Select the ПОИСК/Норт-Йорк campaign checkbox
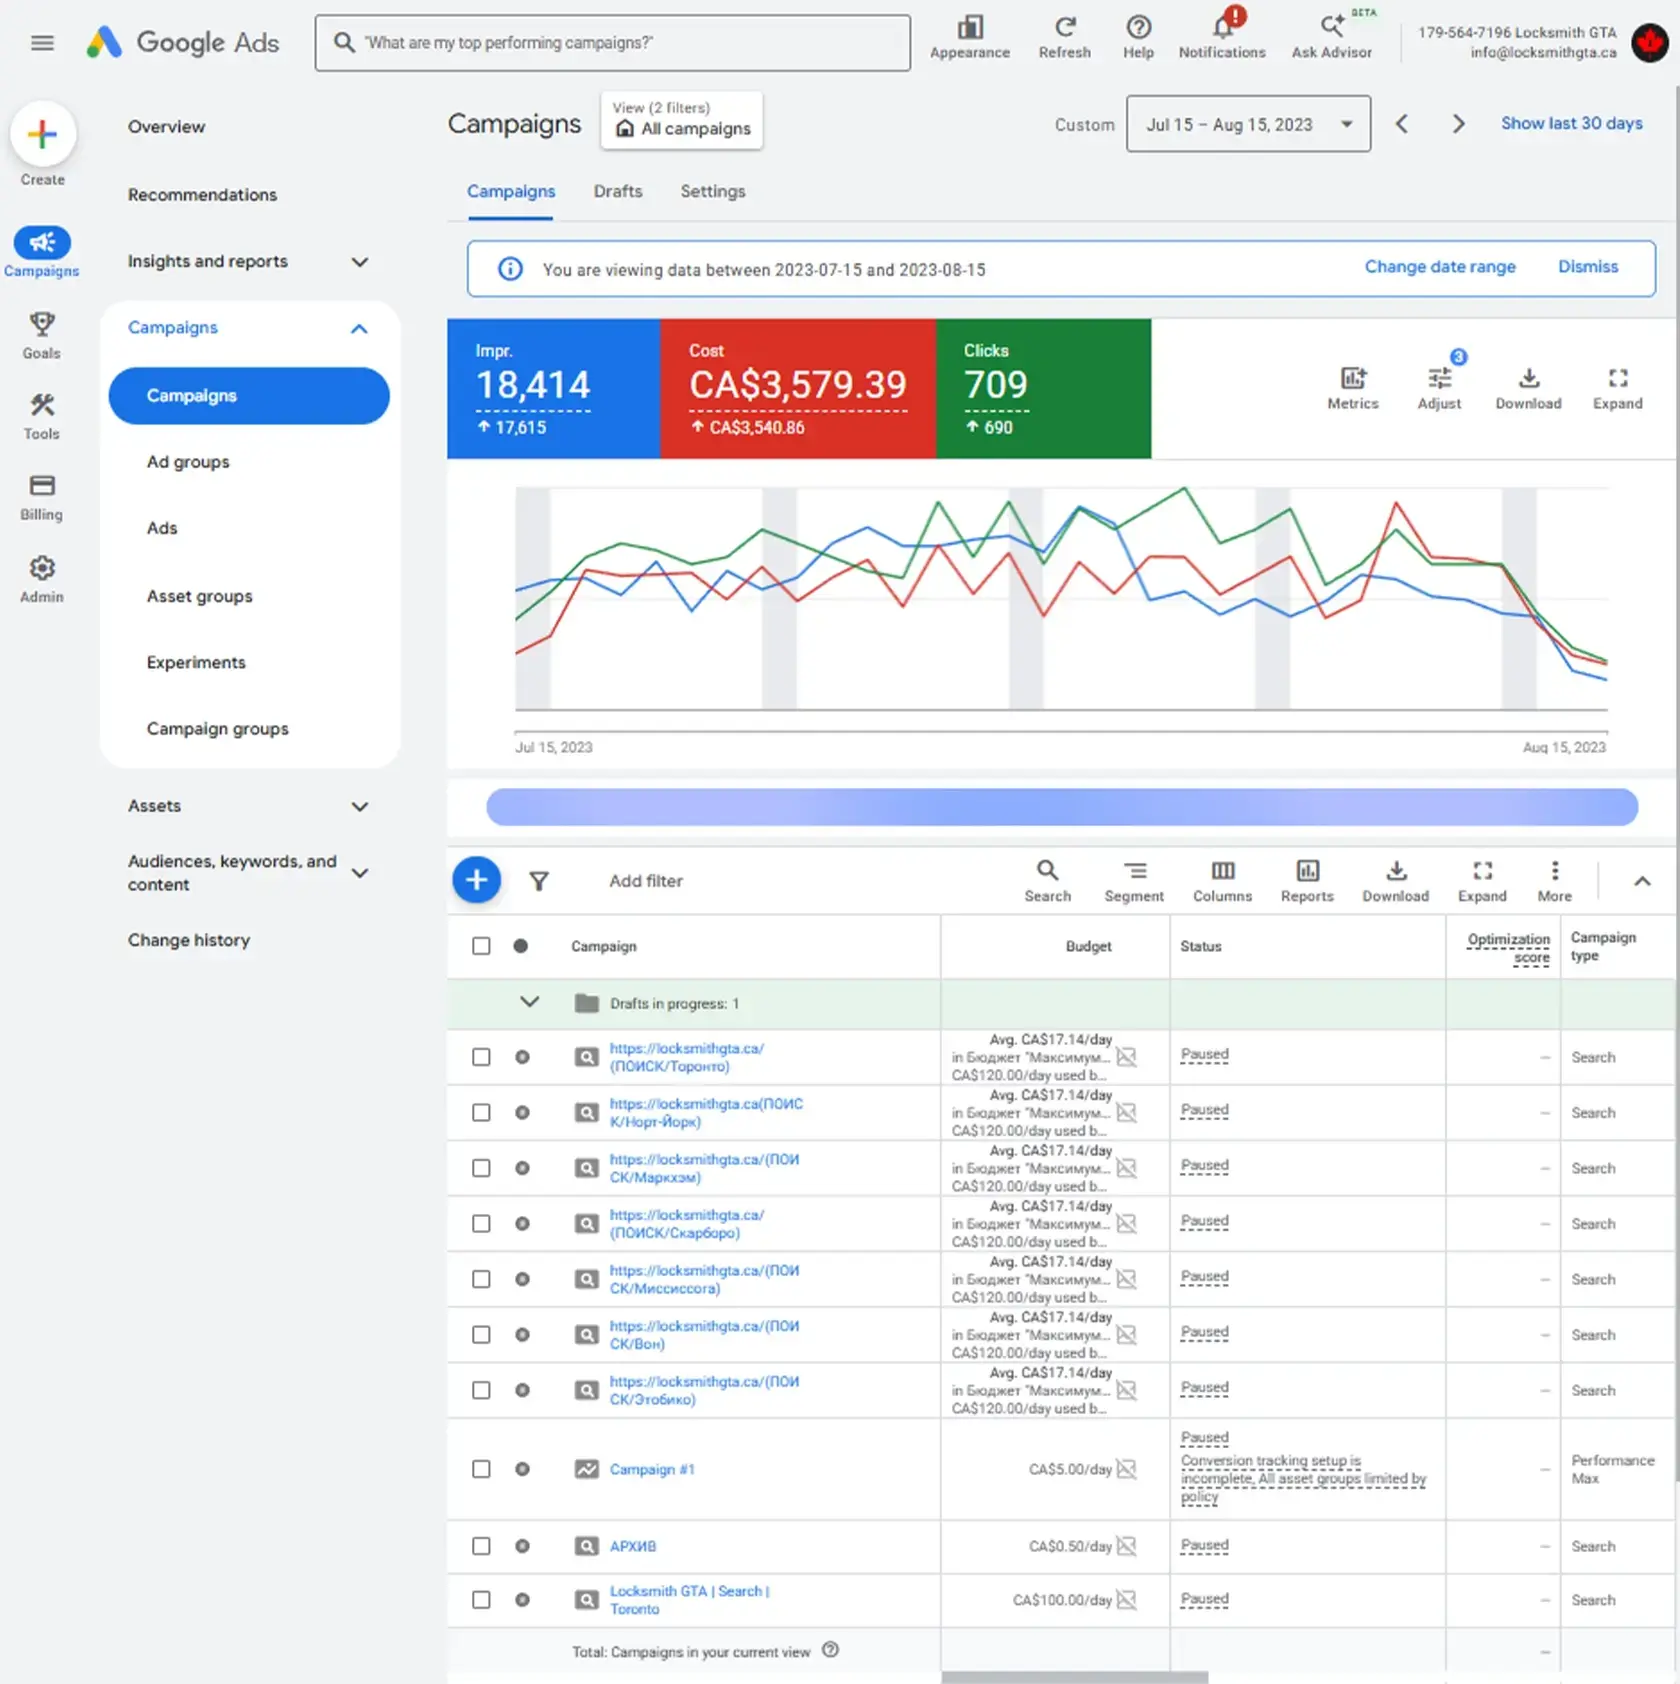 click(481, 1113)
